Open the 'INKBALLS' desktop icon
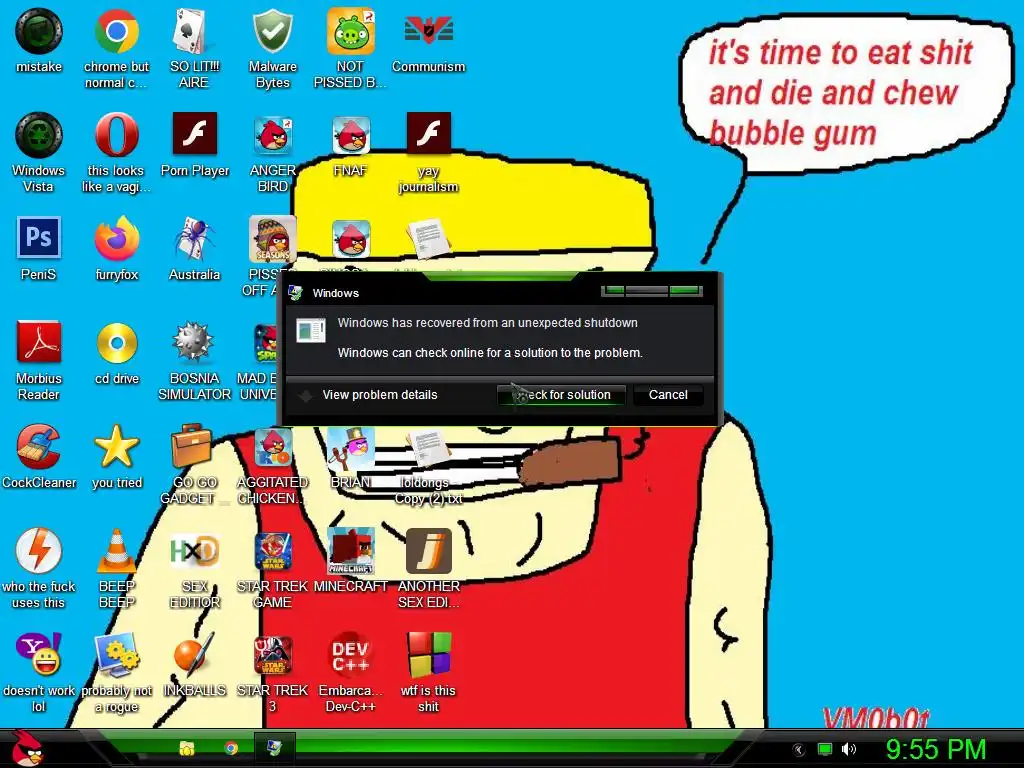Screen dimensions: 1024x768 [194, 654]
